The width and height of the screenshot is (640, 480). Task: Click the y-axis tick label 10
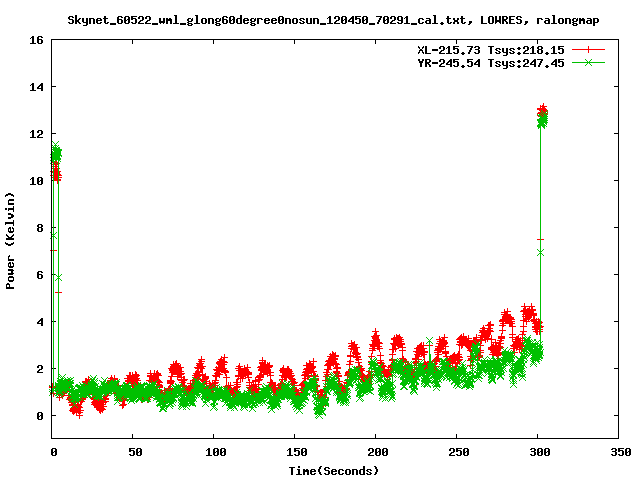[36, 181]
